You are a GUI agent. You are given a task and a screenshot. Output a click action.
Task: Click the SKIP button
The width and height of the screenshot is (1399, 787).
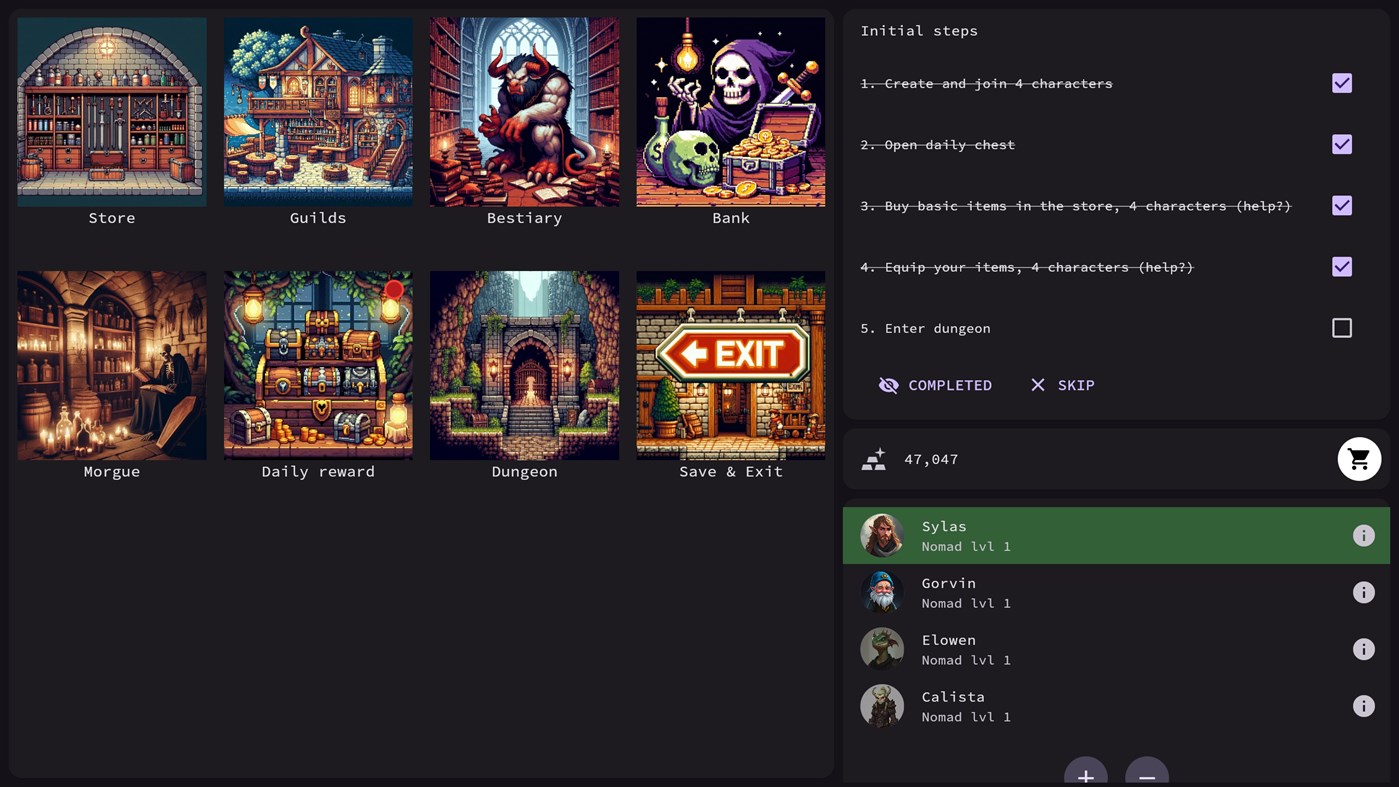(1062, 385)
